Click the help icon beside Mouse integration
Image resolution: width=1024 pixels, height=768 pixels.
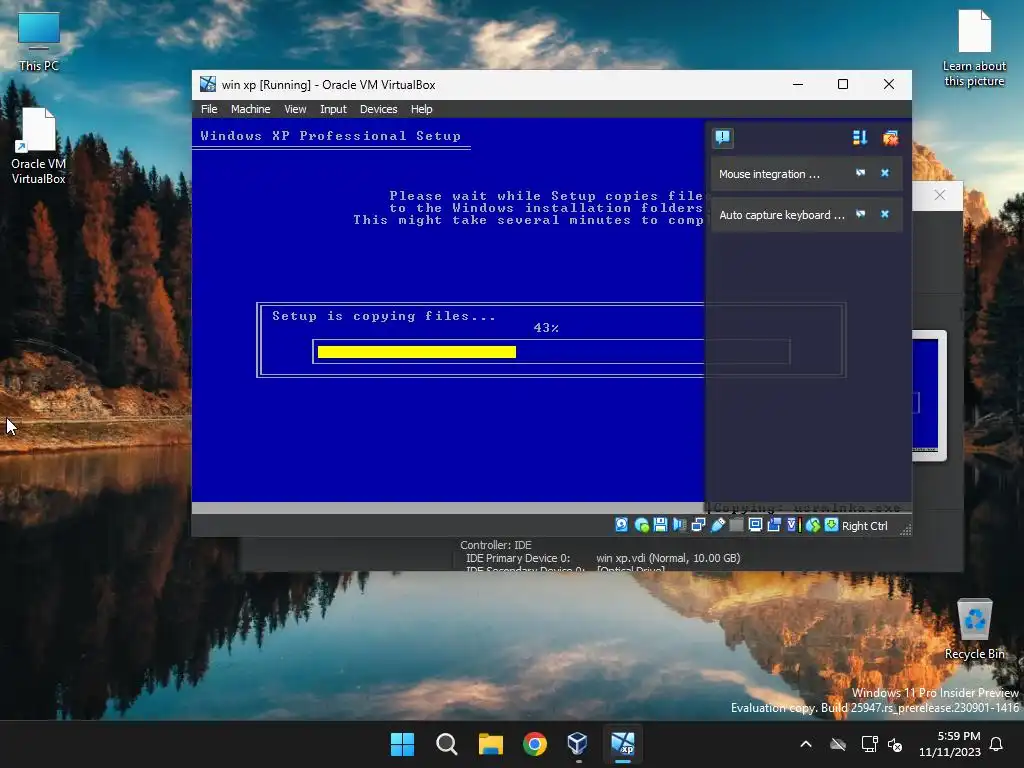861,173
